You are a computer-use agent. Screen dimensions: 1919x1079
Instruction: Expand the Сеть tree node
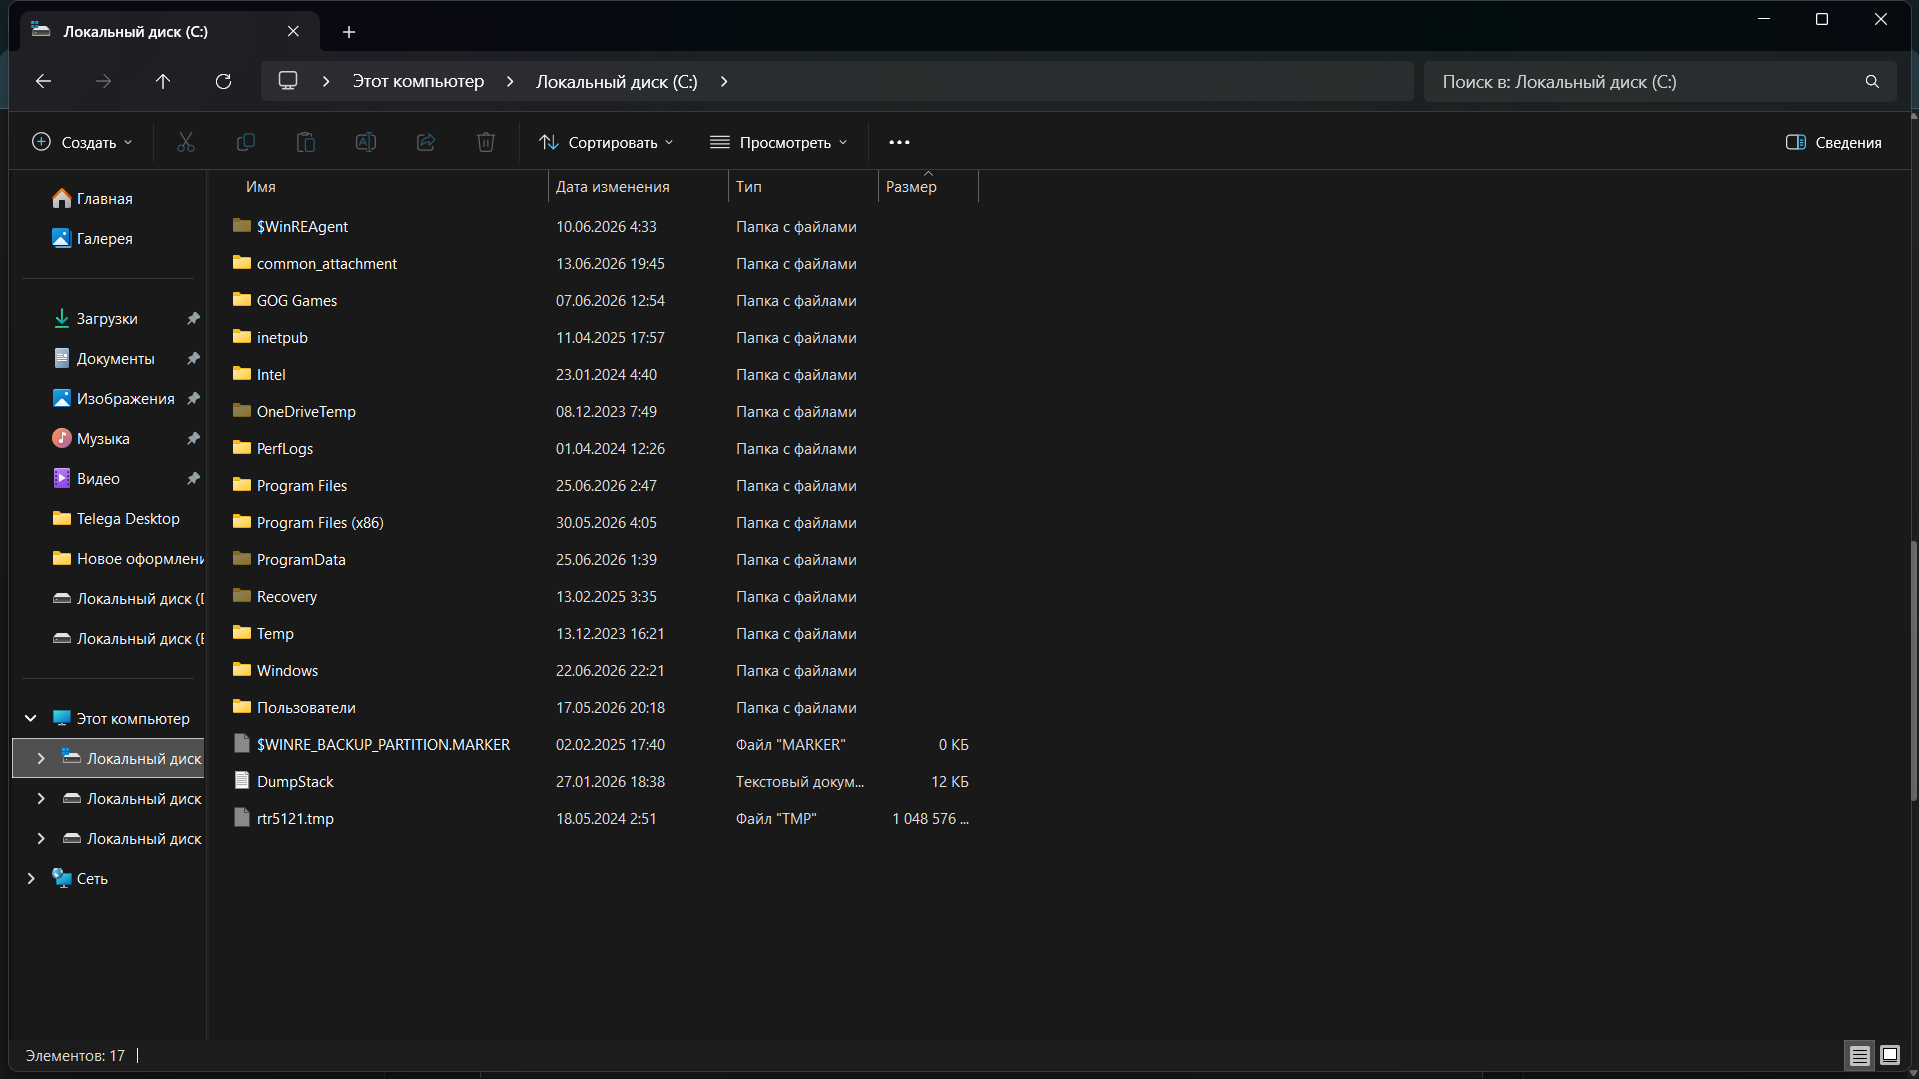pos(31,879)
